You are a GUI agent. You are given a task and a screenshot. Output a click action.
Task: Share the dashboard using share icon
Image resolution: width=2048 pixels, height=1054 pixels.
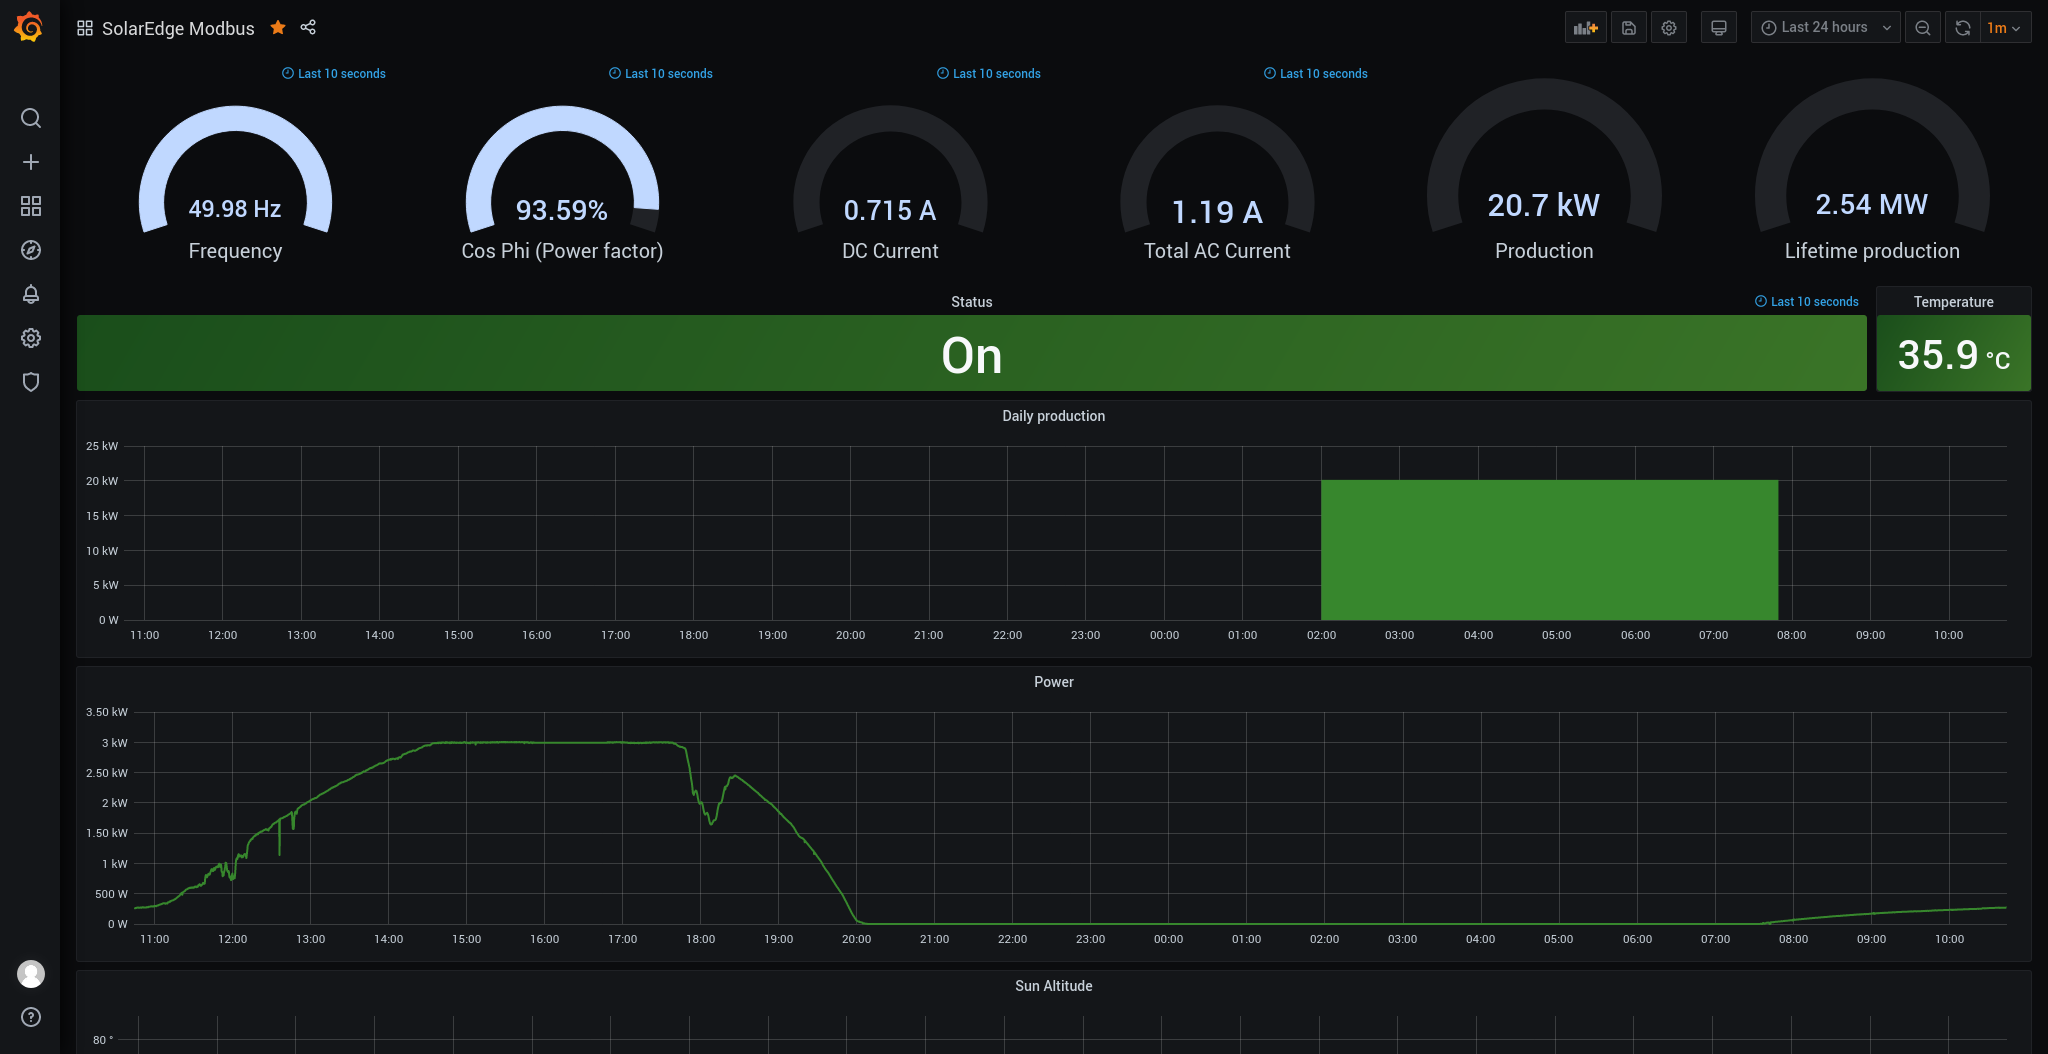coord(308,27)
